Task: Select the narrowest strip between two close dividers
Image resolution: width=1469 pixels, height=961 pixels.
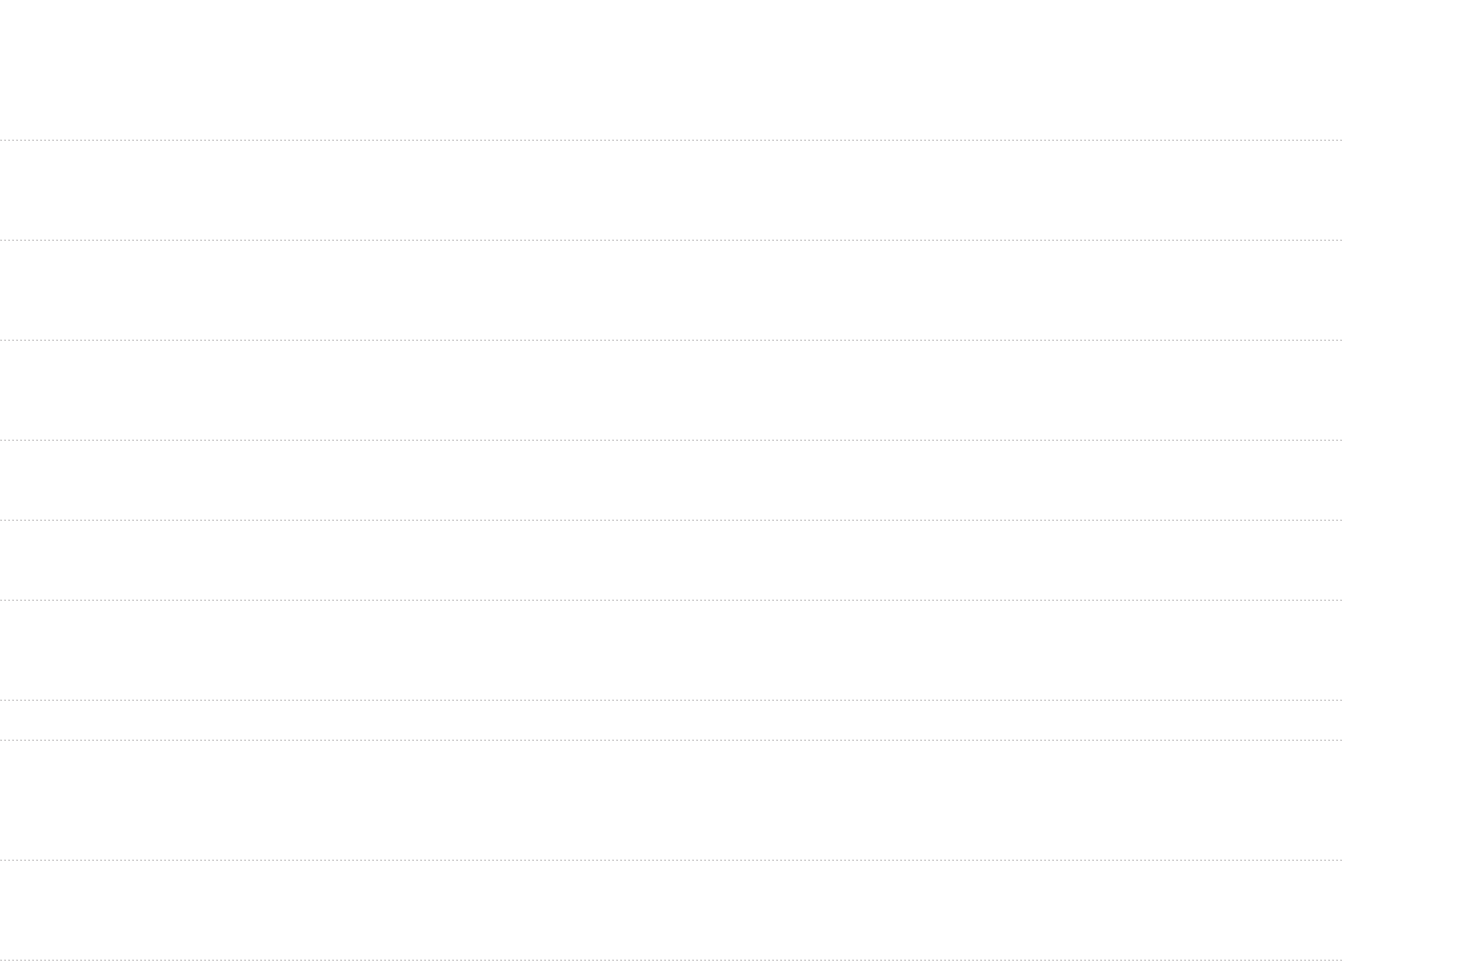Action: (671, 720)
